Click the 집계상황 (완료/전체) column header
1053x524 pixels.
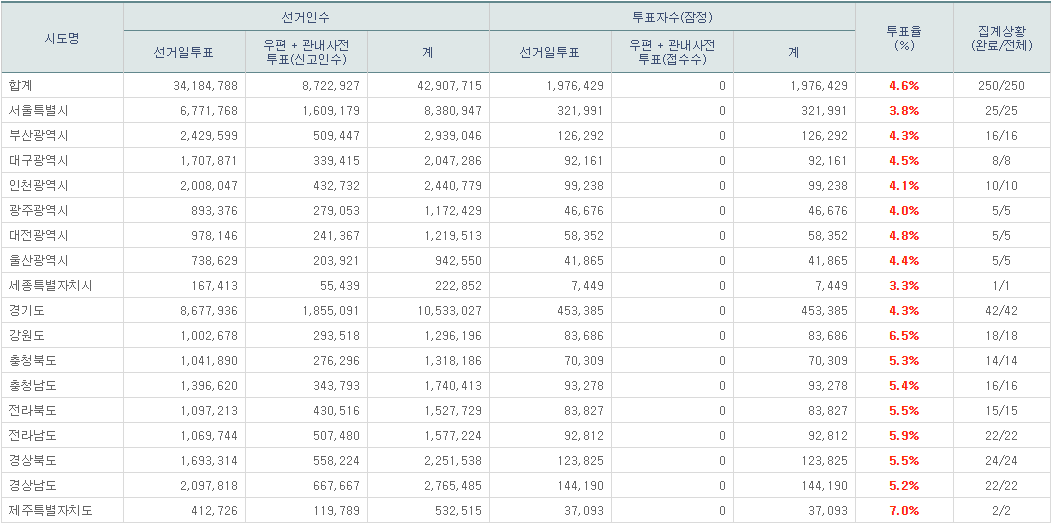(x=1001, y=38)
